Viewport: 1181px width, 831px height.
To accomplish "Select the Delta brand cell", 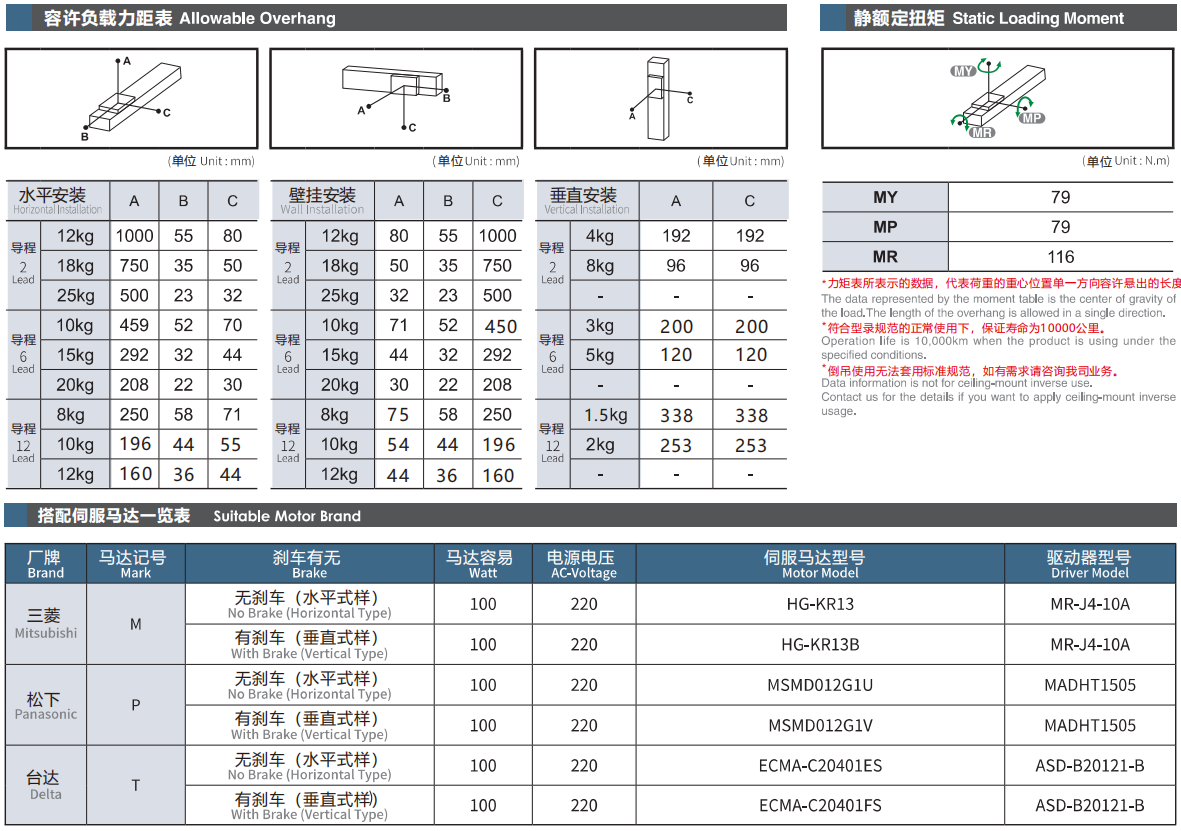I will click(x=46, y=785).
